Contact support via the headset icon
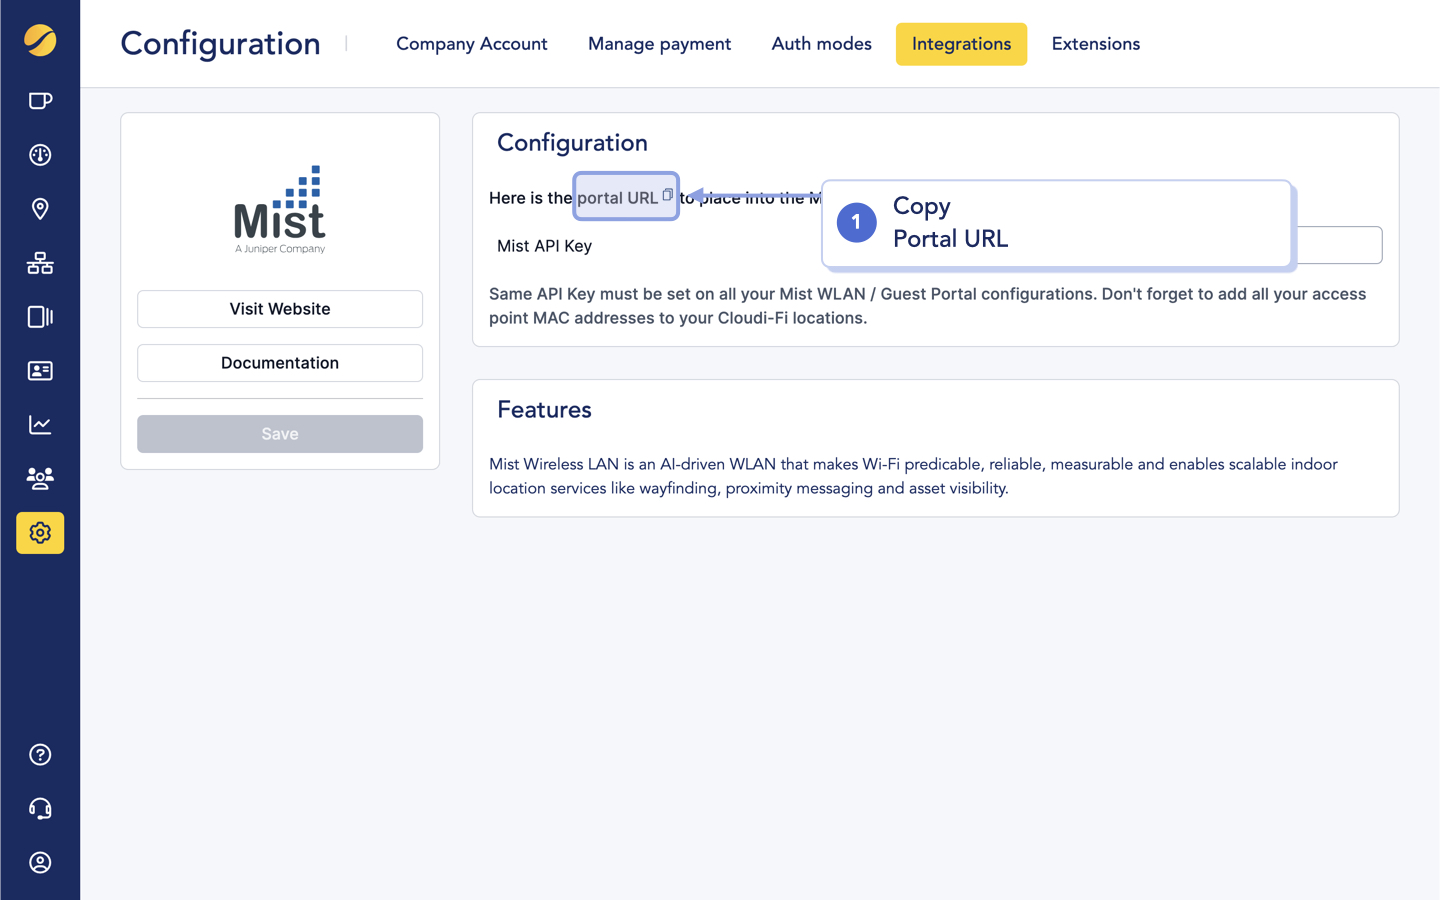The height and width of the screenshot is (900, 1440). (x=40, y=808)
